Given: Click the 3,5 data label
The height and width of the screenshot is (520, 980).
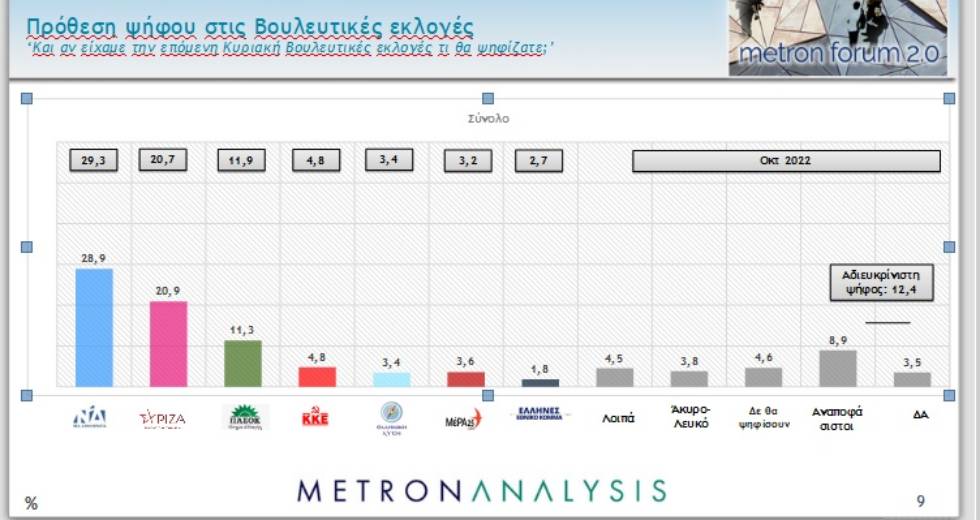Looking at the screenshot, I should pyautogui.click(x=912, y=362).
